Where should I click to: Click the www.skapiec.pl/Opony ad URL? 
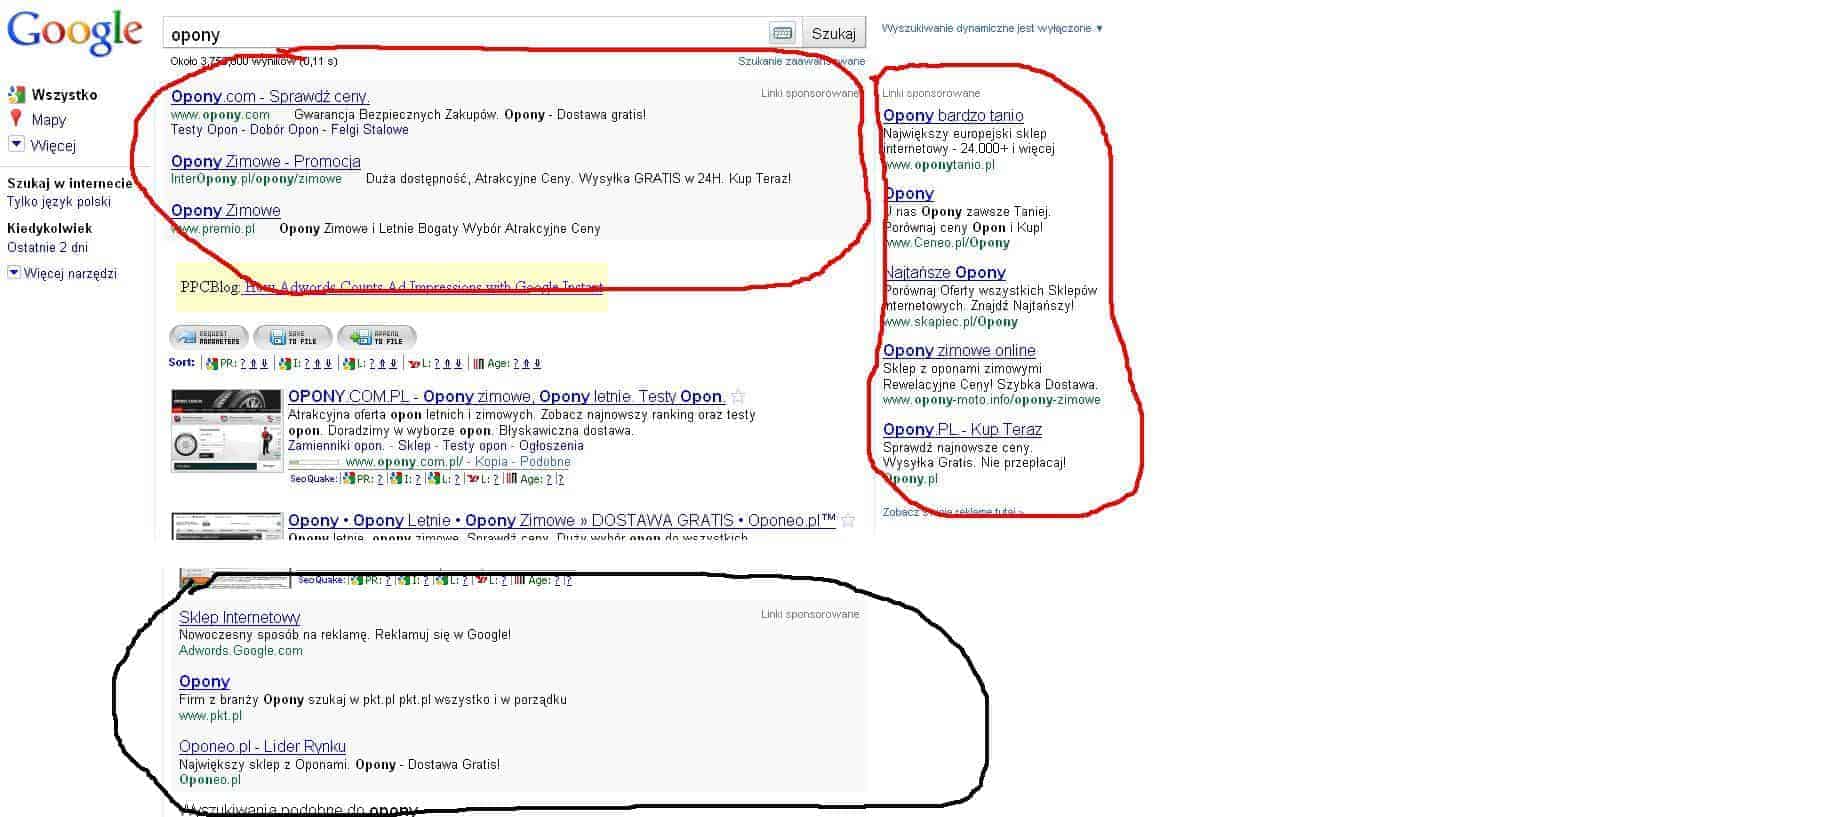[x=951, y=322]
